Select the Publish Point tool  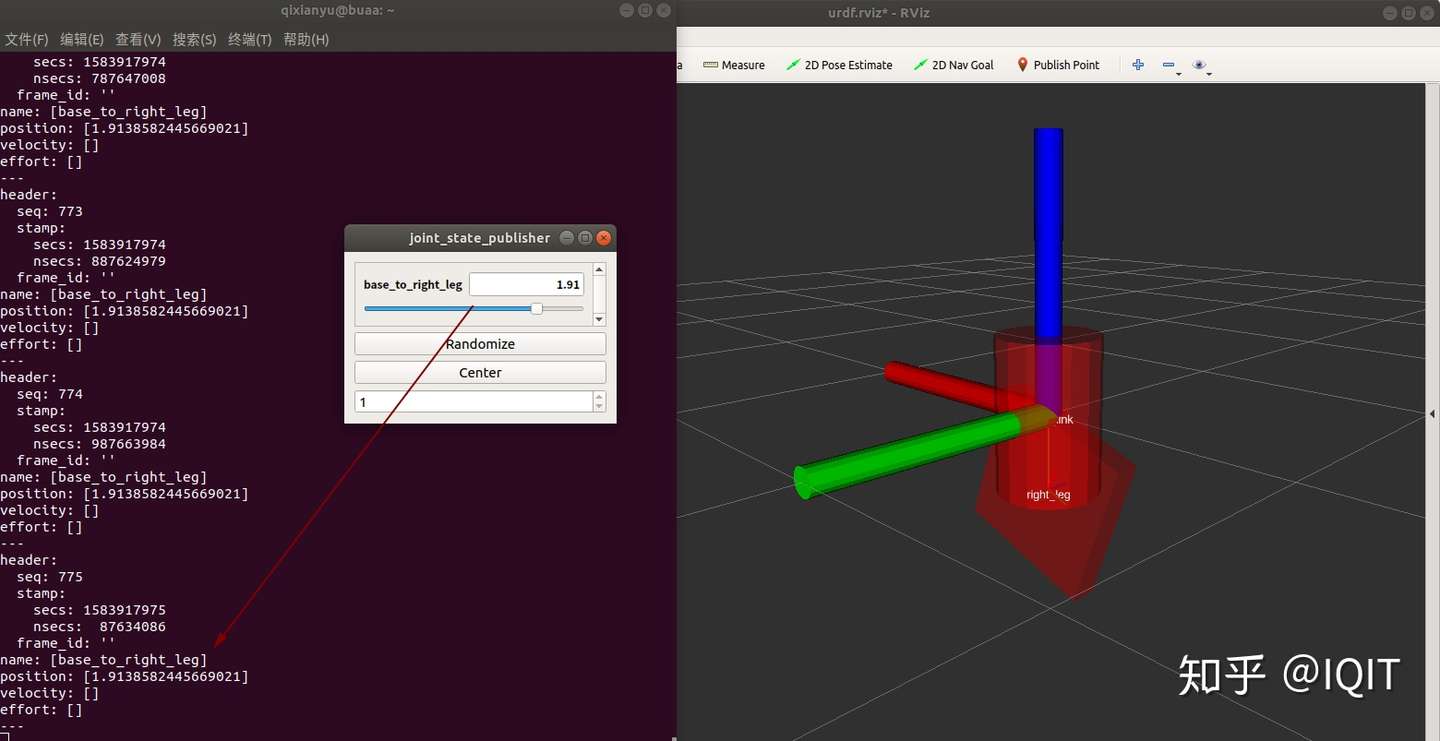coord(1058,65)
